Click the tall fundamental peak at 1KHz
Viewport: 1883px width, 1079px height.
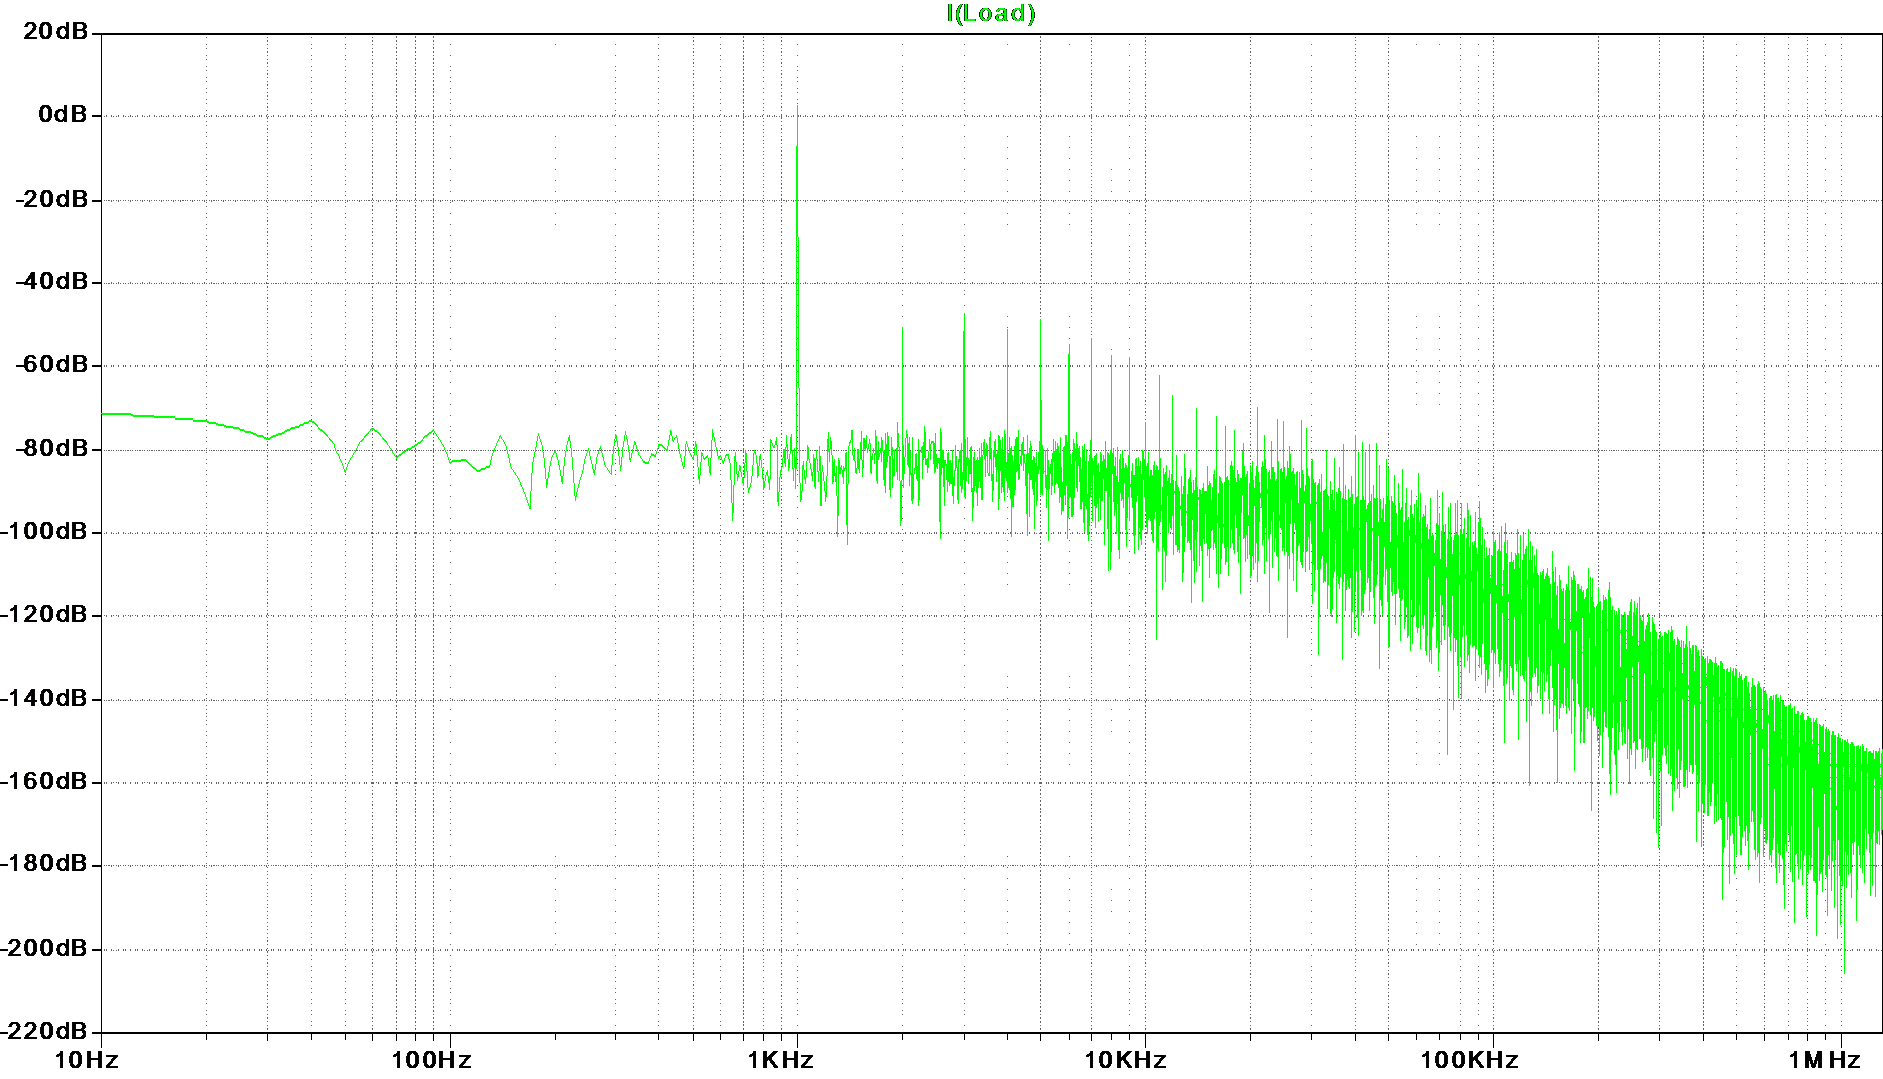pos(797,270)
